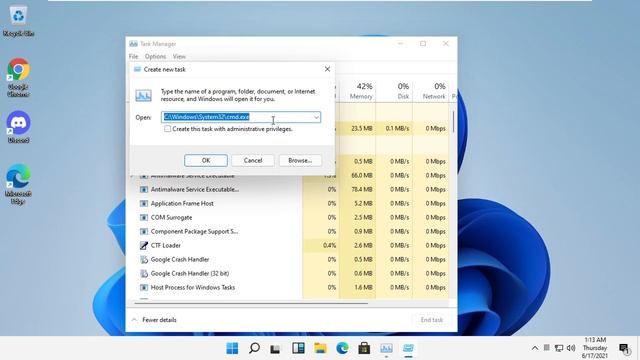Open Discord desktop shortcut

click(18, 127)
